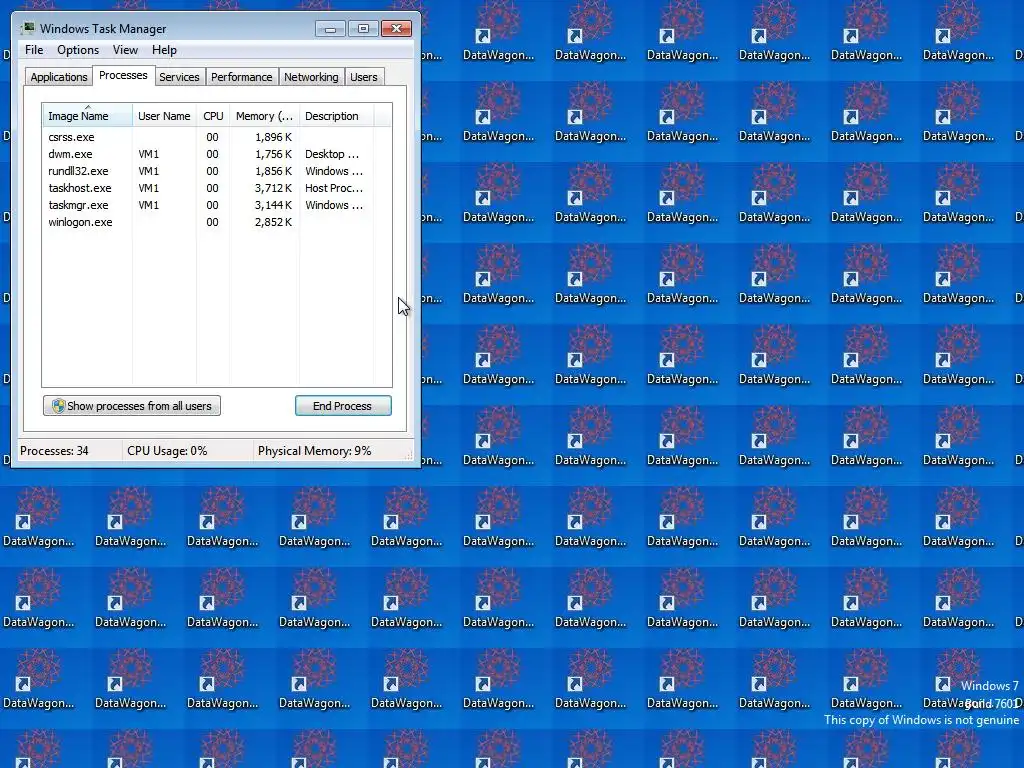Click the 2,852 K memory value
This screenshot has height=768, width=1024.
pyautogui.click(x=273, y=222)
